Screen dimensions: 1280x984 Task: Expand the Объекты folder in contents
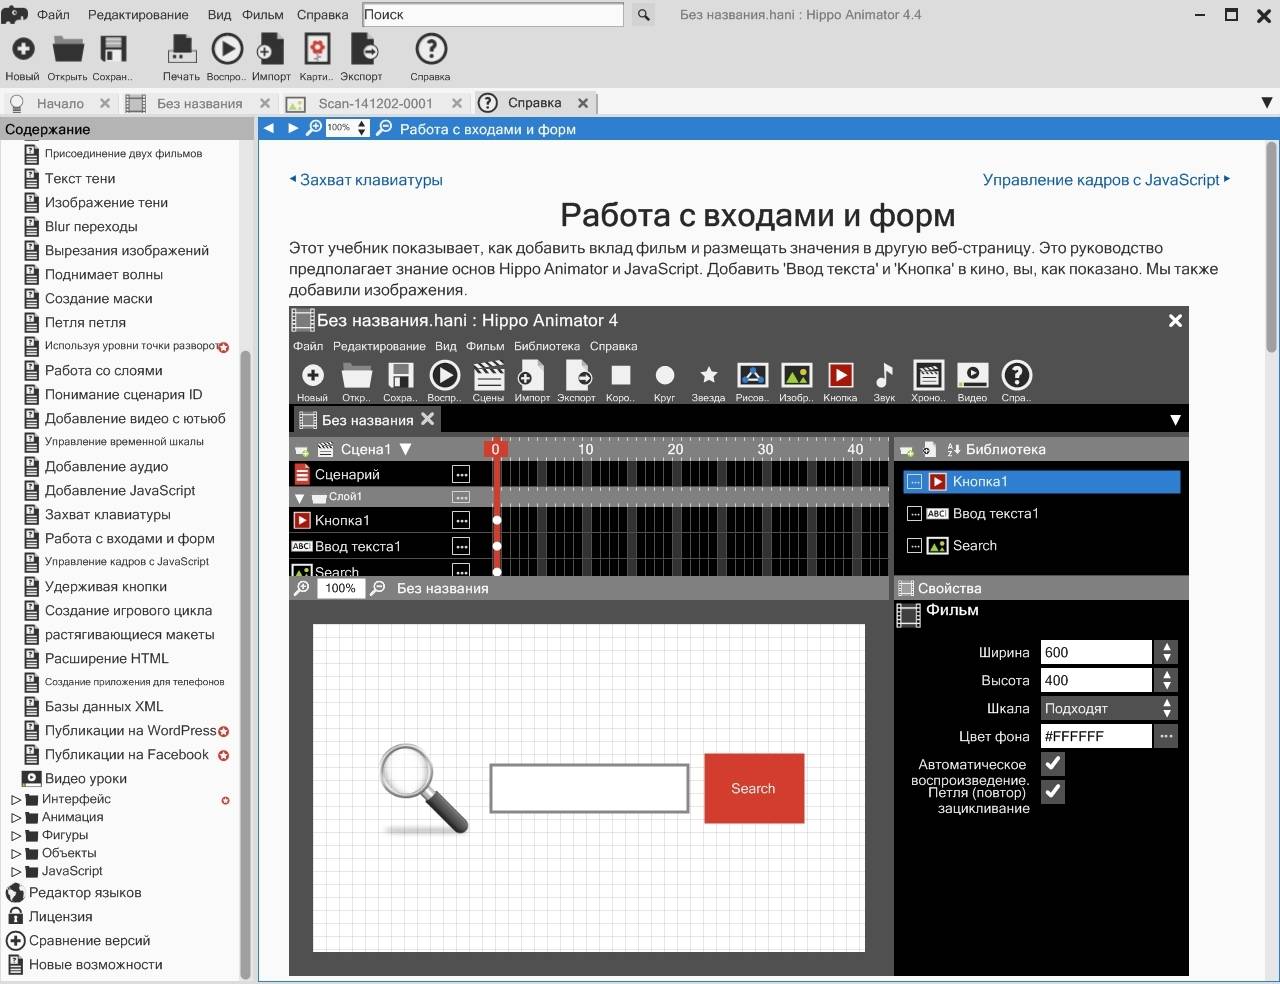pyautogui.click(x=16, y=854)
